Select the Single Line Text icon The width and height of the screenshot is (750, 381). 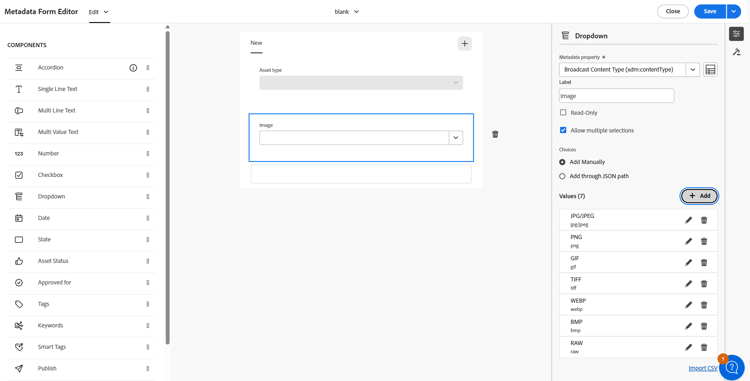[19, 89]
